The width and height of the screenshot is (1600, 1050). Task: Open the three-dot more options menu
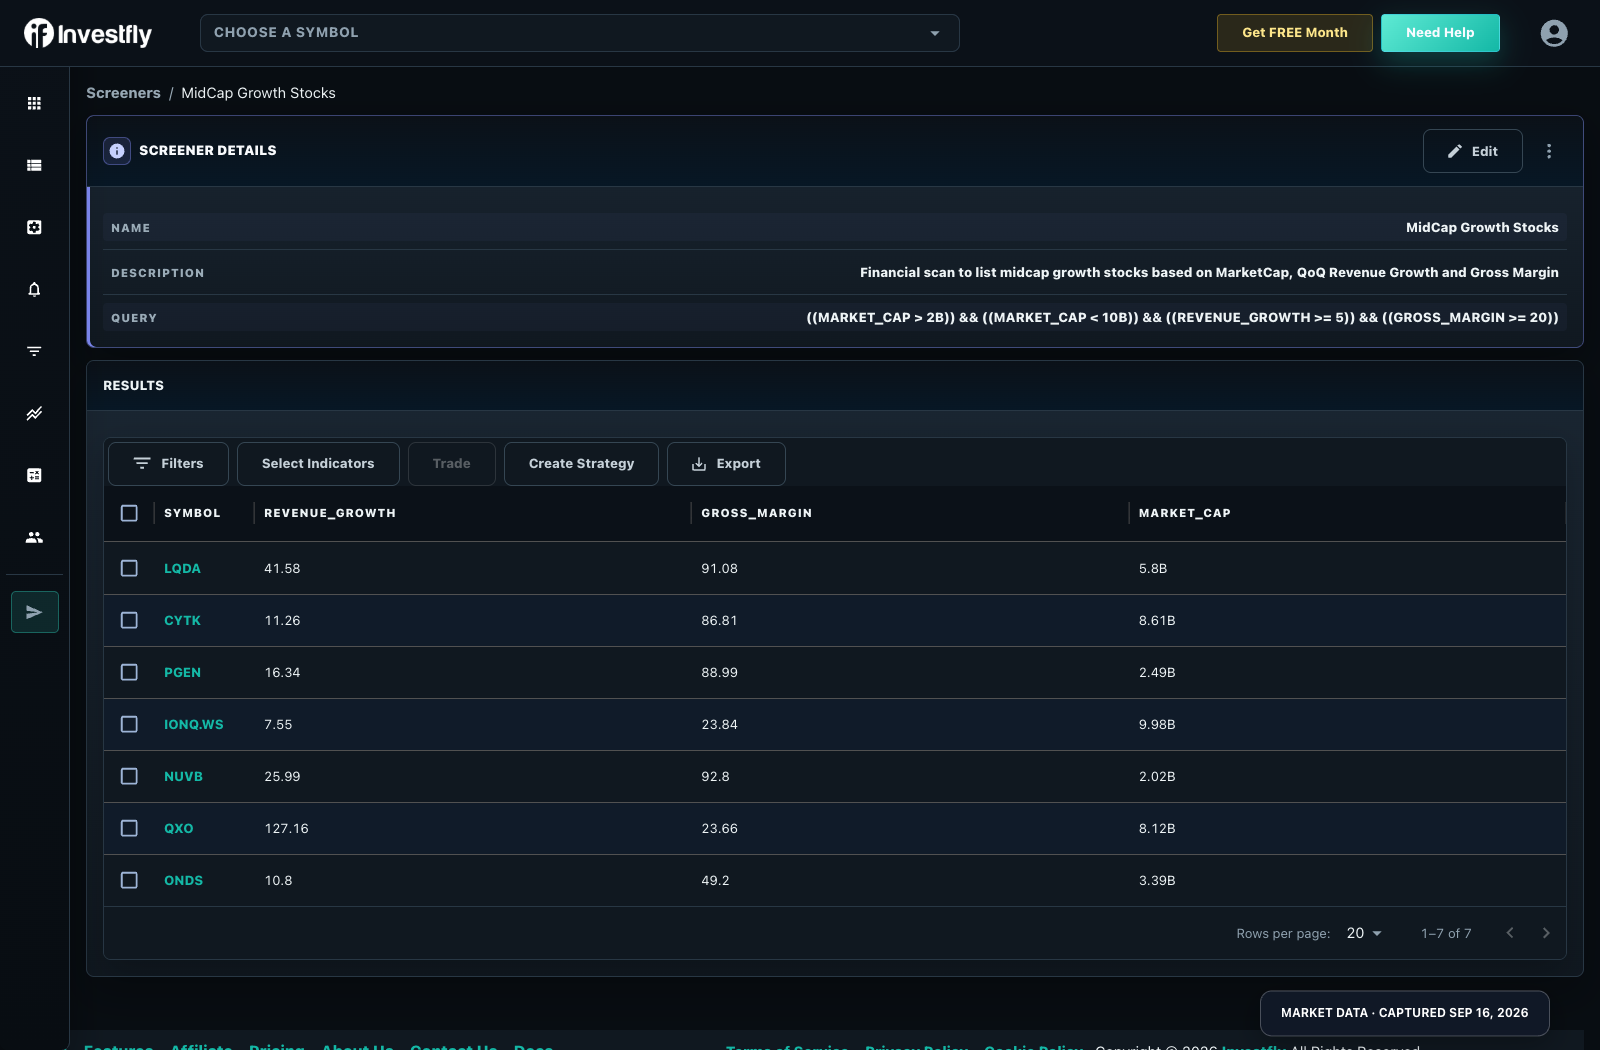[x=1549, y=151]
